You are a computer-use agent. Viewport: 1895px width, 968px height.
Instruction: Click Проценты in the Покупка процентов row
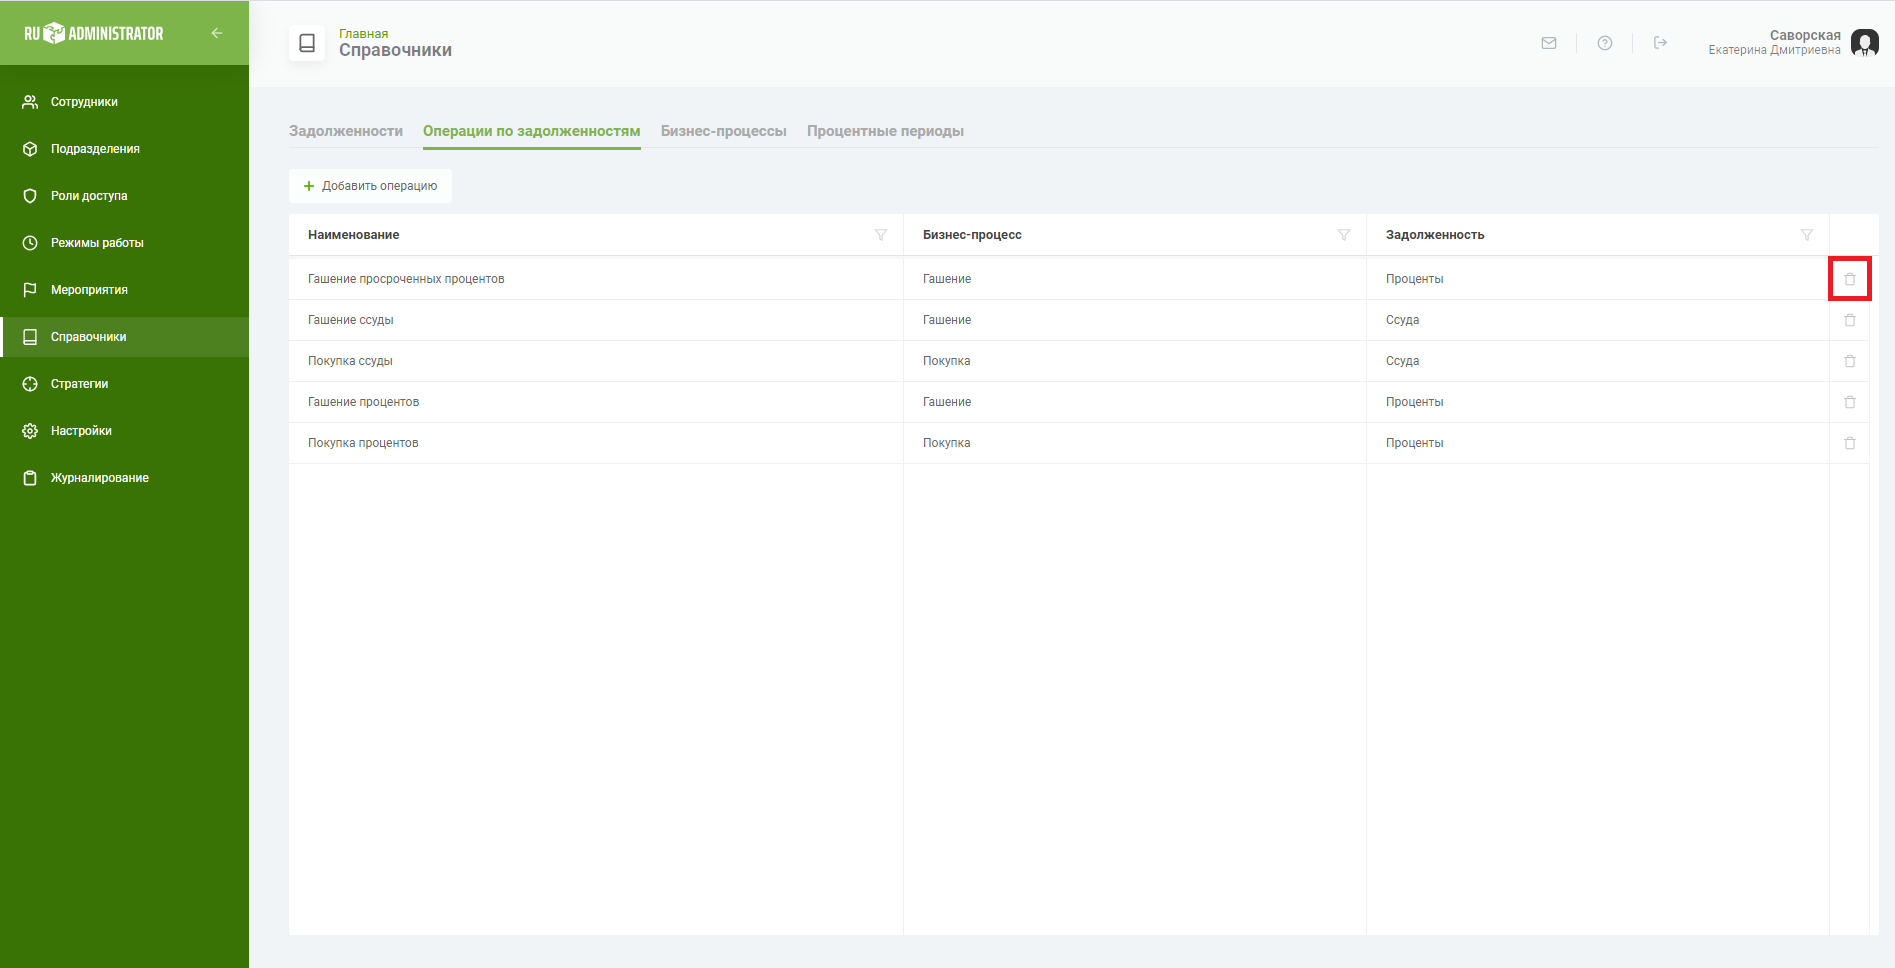point(1414,443)
